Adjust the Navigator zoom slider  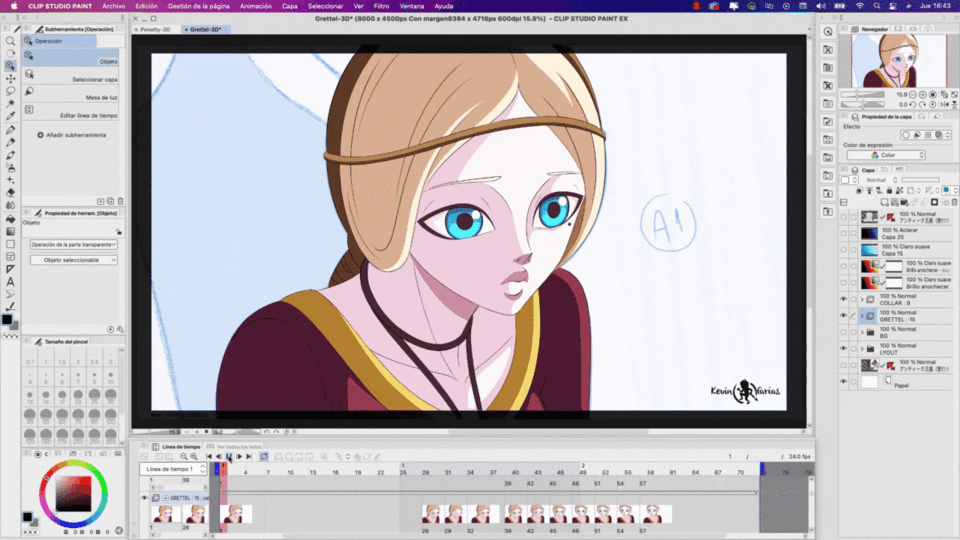click(x=863, y=95)
